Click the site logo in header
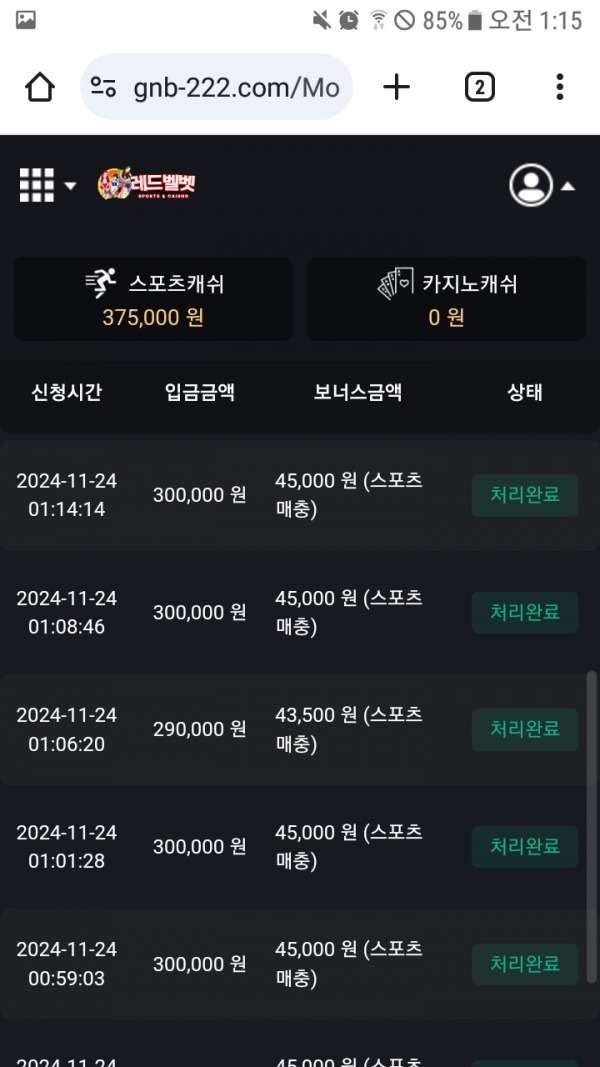600x1067 pixels. tap(147, 185)
